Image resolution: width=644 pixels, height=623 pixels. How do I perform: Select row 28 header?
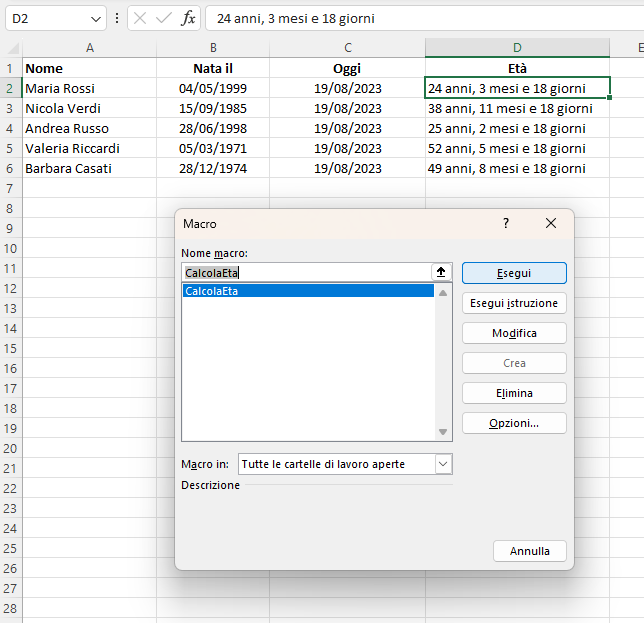click(x=10, y=609)
